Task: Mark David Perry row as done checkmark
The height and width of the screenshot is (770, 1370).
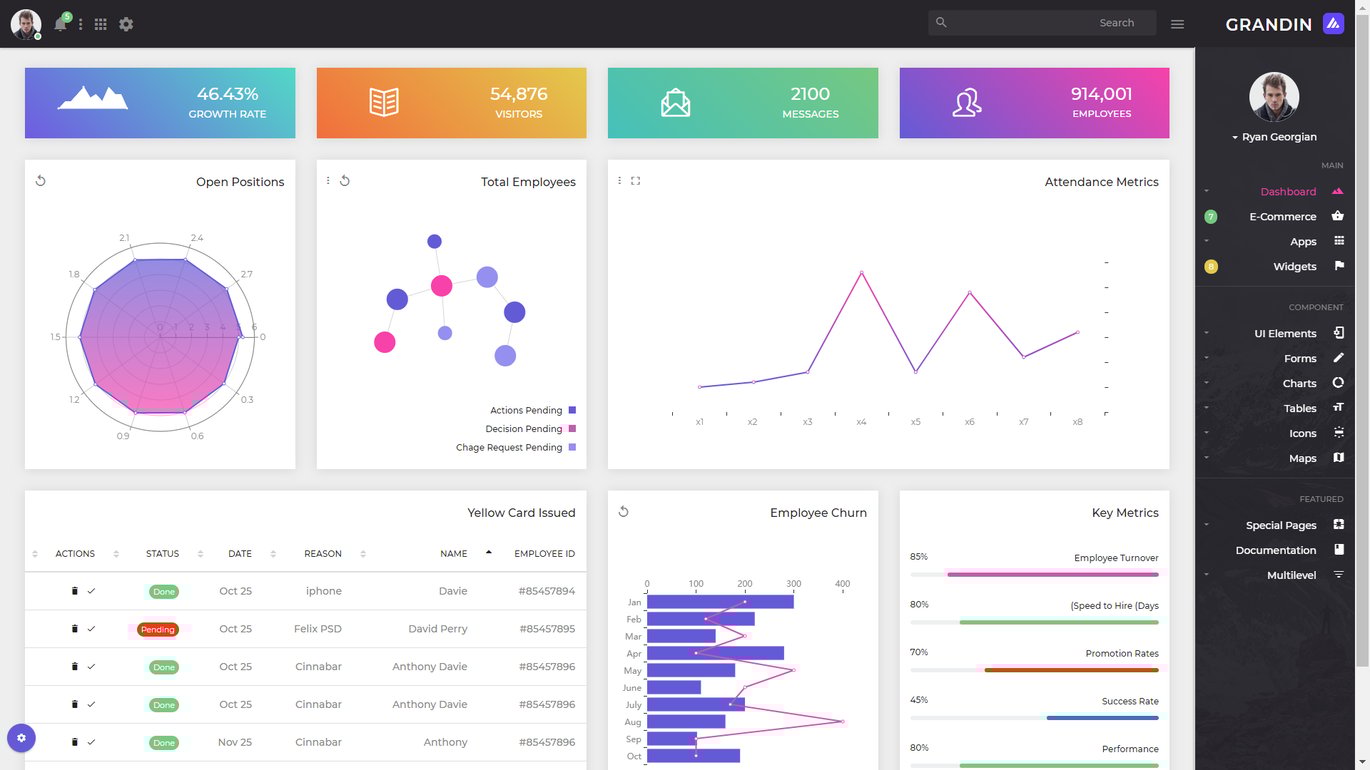Action: tap(91, 629)
